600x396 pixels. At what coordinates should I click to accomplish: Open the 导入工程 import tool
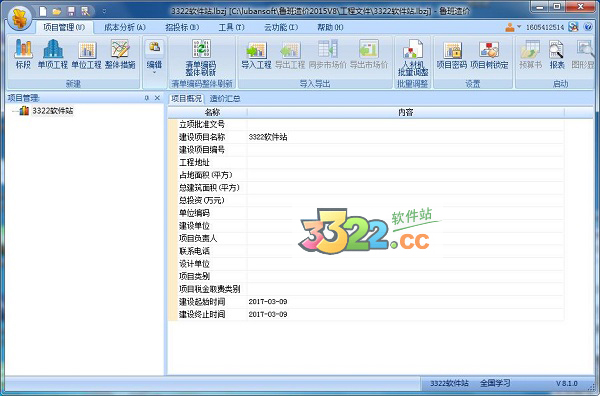256,54
